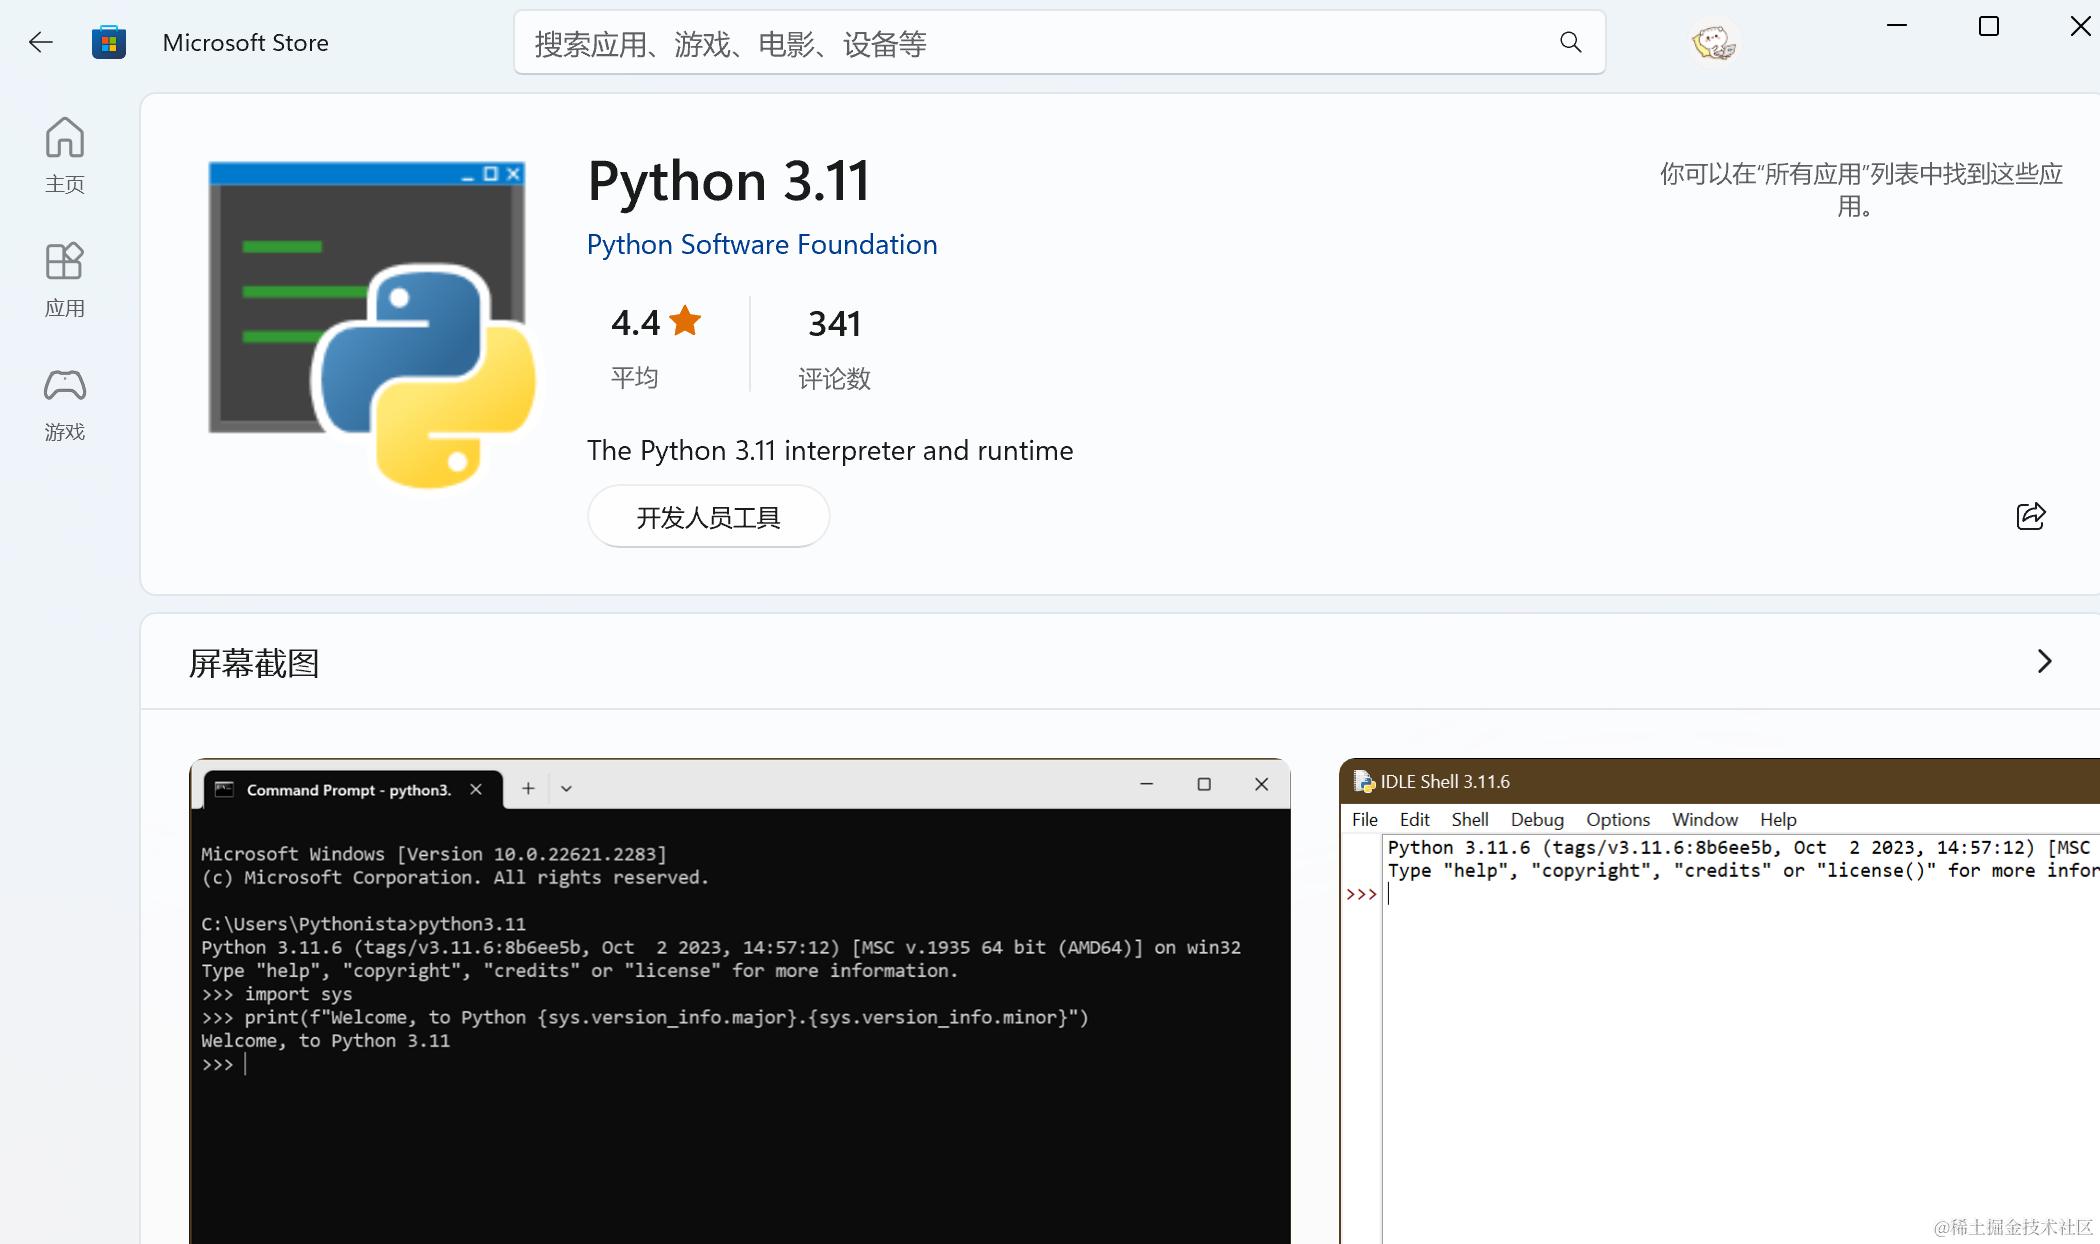Click the 屏幕截图 section heading
This screenshot has height=1244, width=2100.
[254, 663]
